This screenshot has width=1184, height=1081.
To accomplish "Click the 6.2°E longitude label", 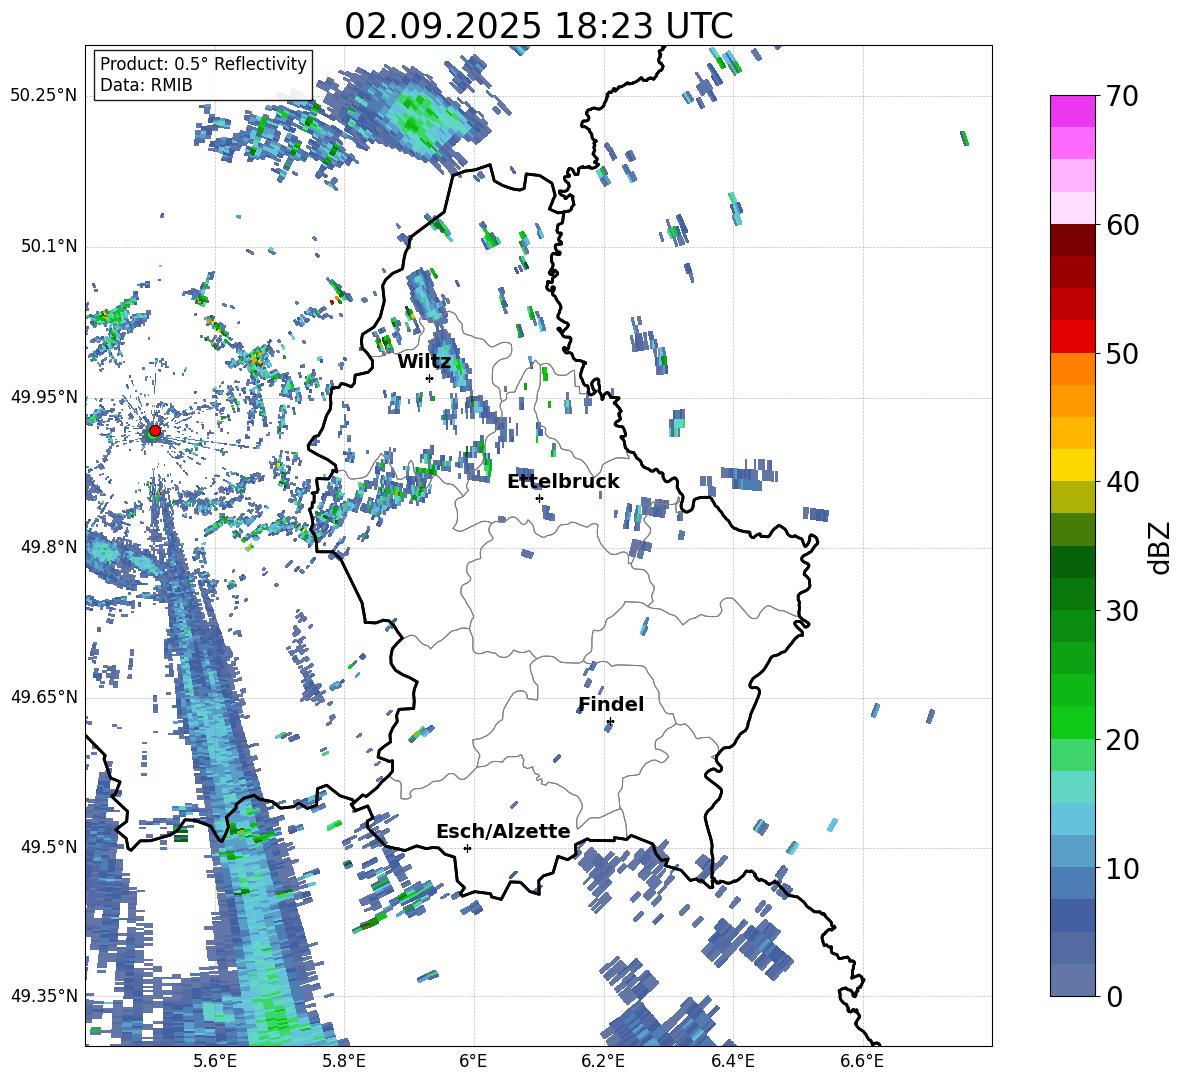I will [x=603, y=1061].
